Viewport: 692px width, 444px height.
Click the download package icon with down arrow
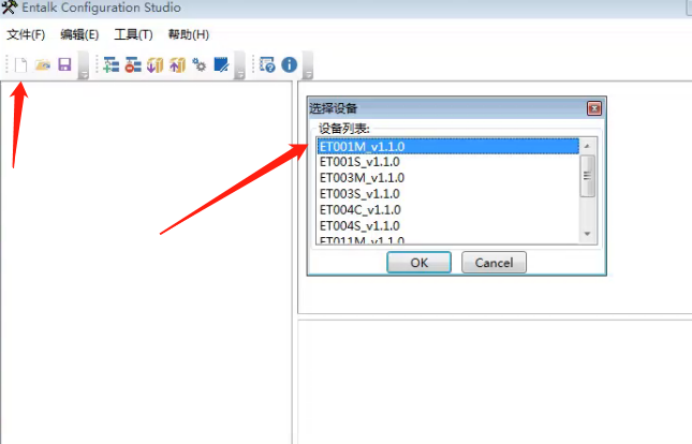(155, 65)
